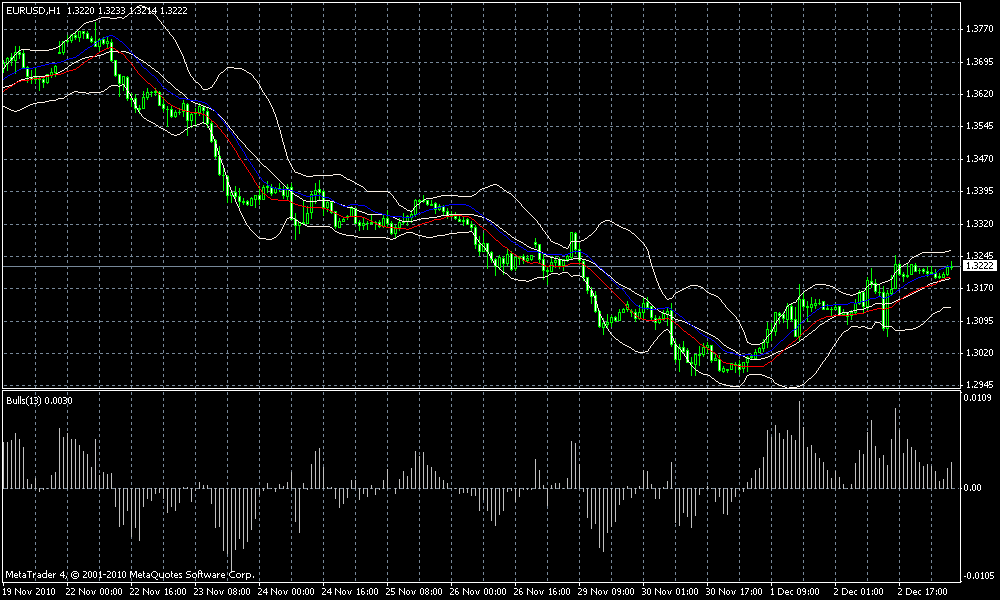Click the 1.3395 price axis label
The image size is (1000, 600).
[x=980, y=191]
